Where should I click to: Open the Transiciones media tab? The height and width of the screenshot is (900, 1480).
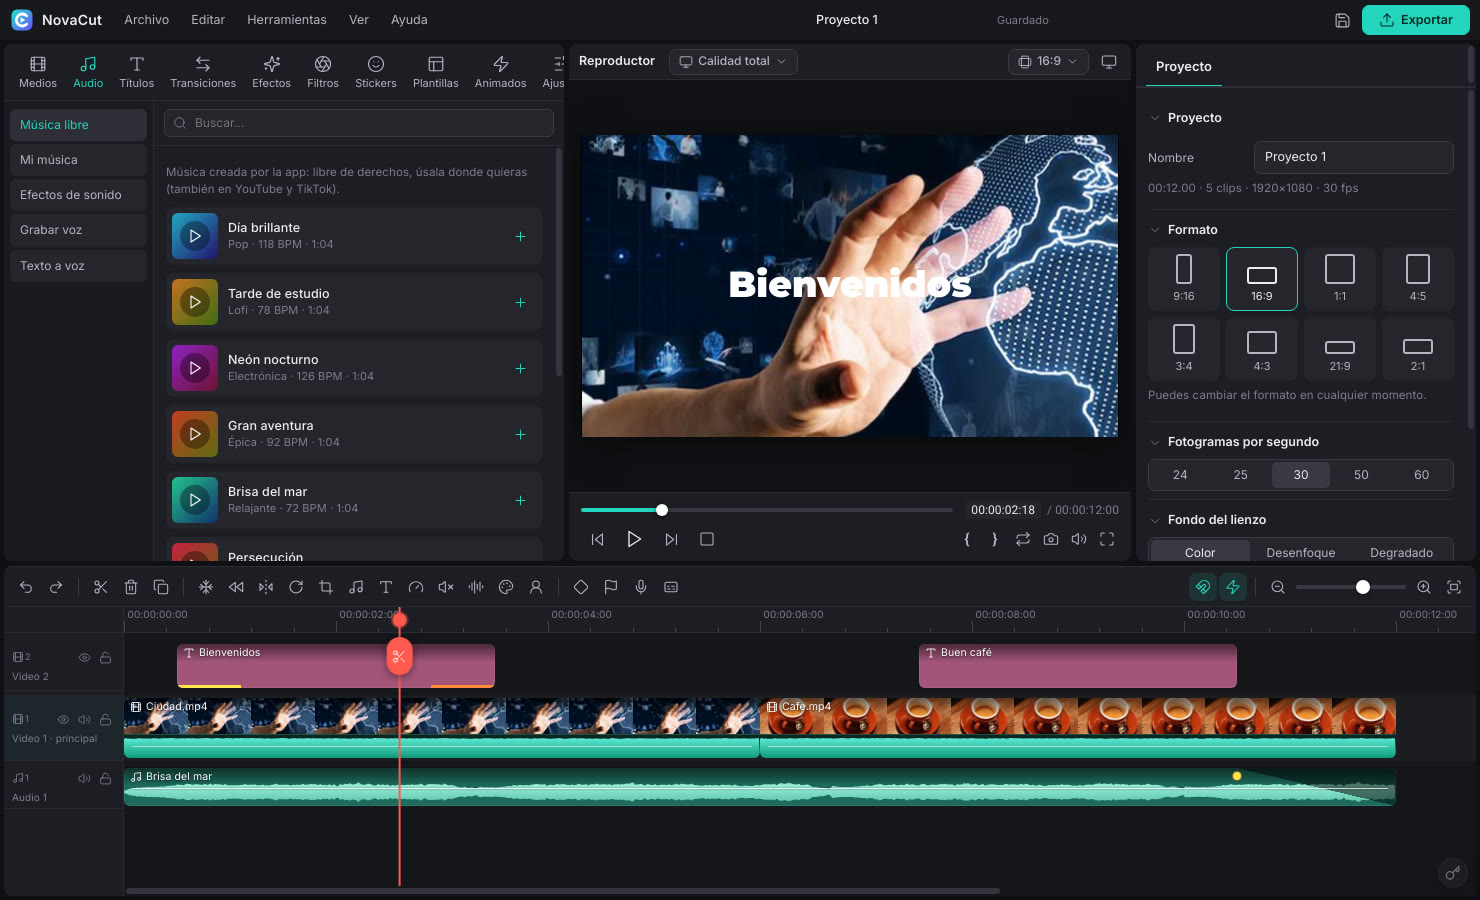203,72
